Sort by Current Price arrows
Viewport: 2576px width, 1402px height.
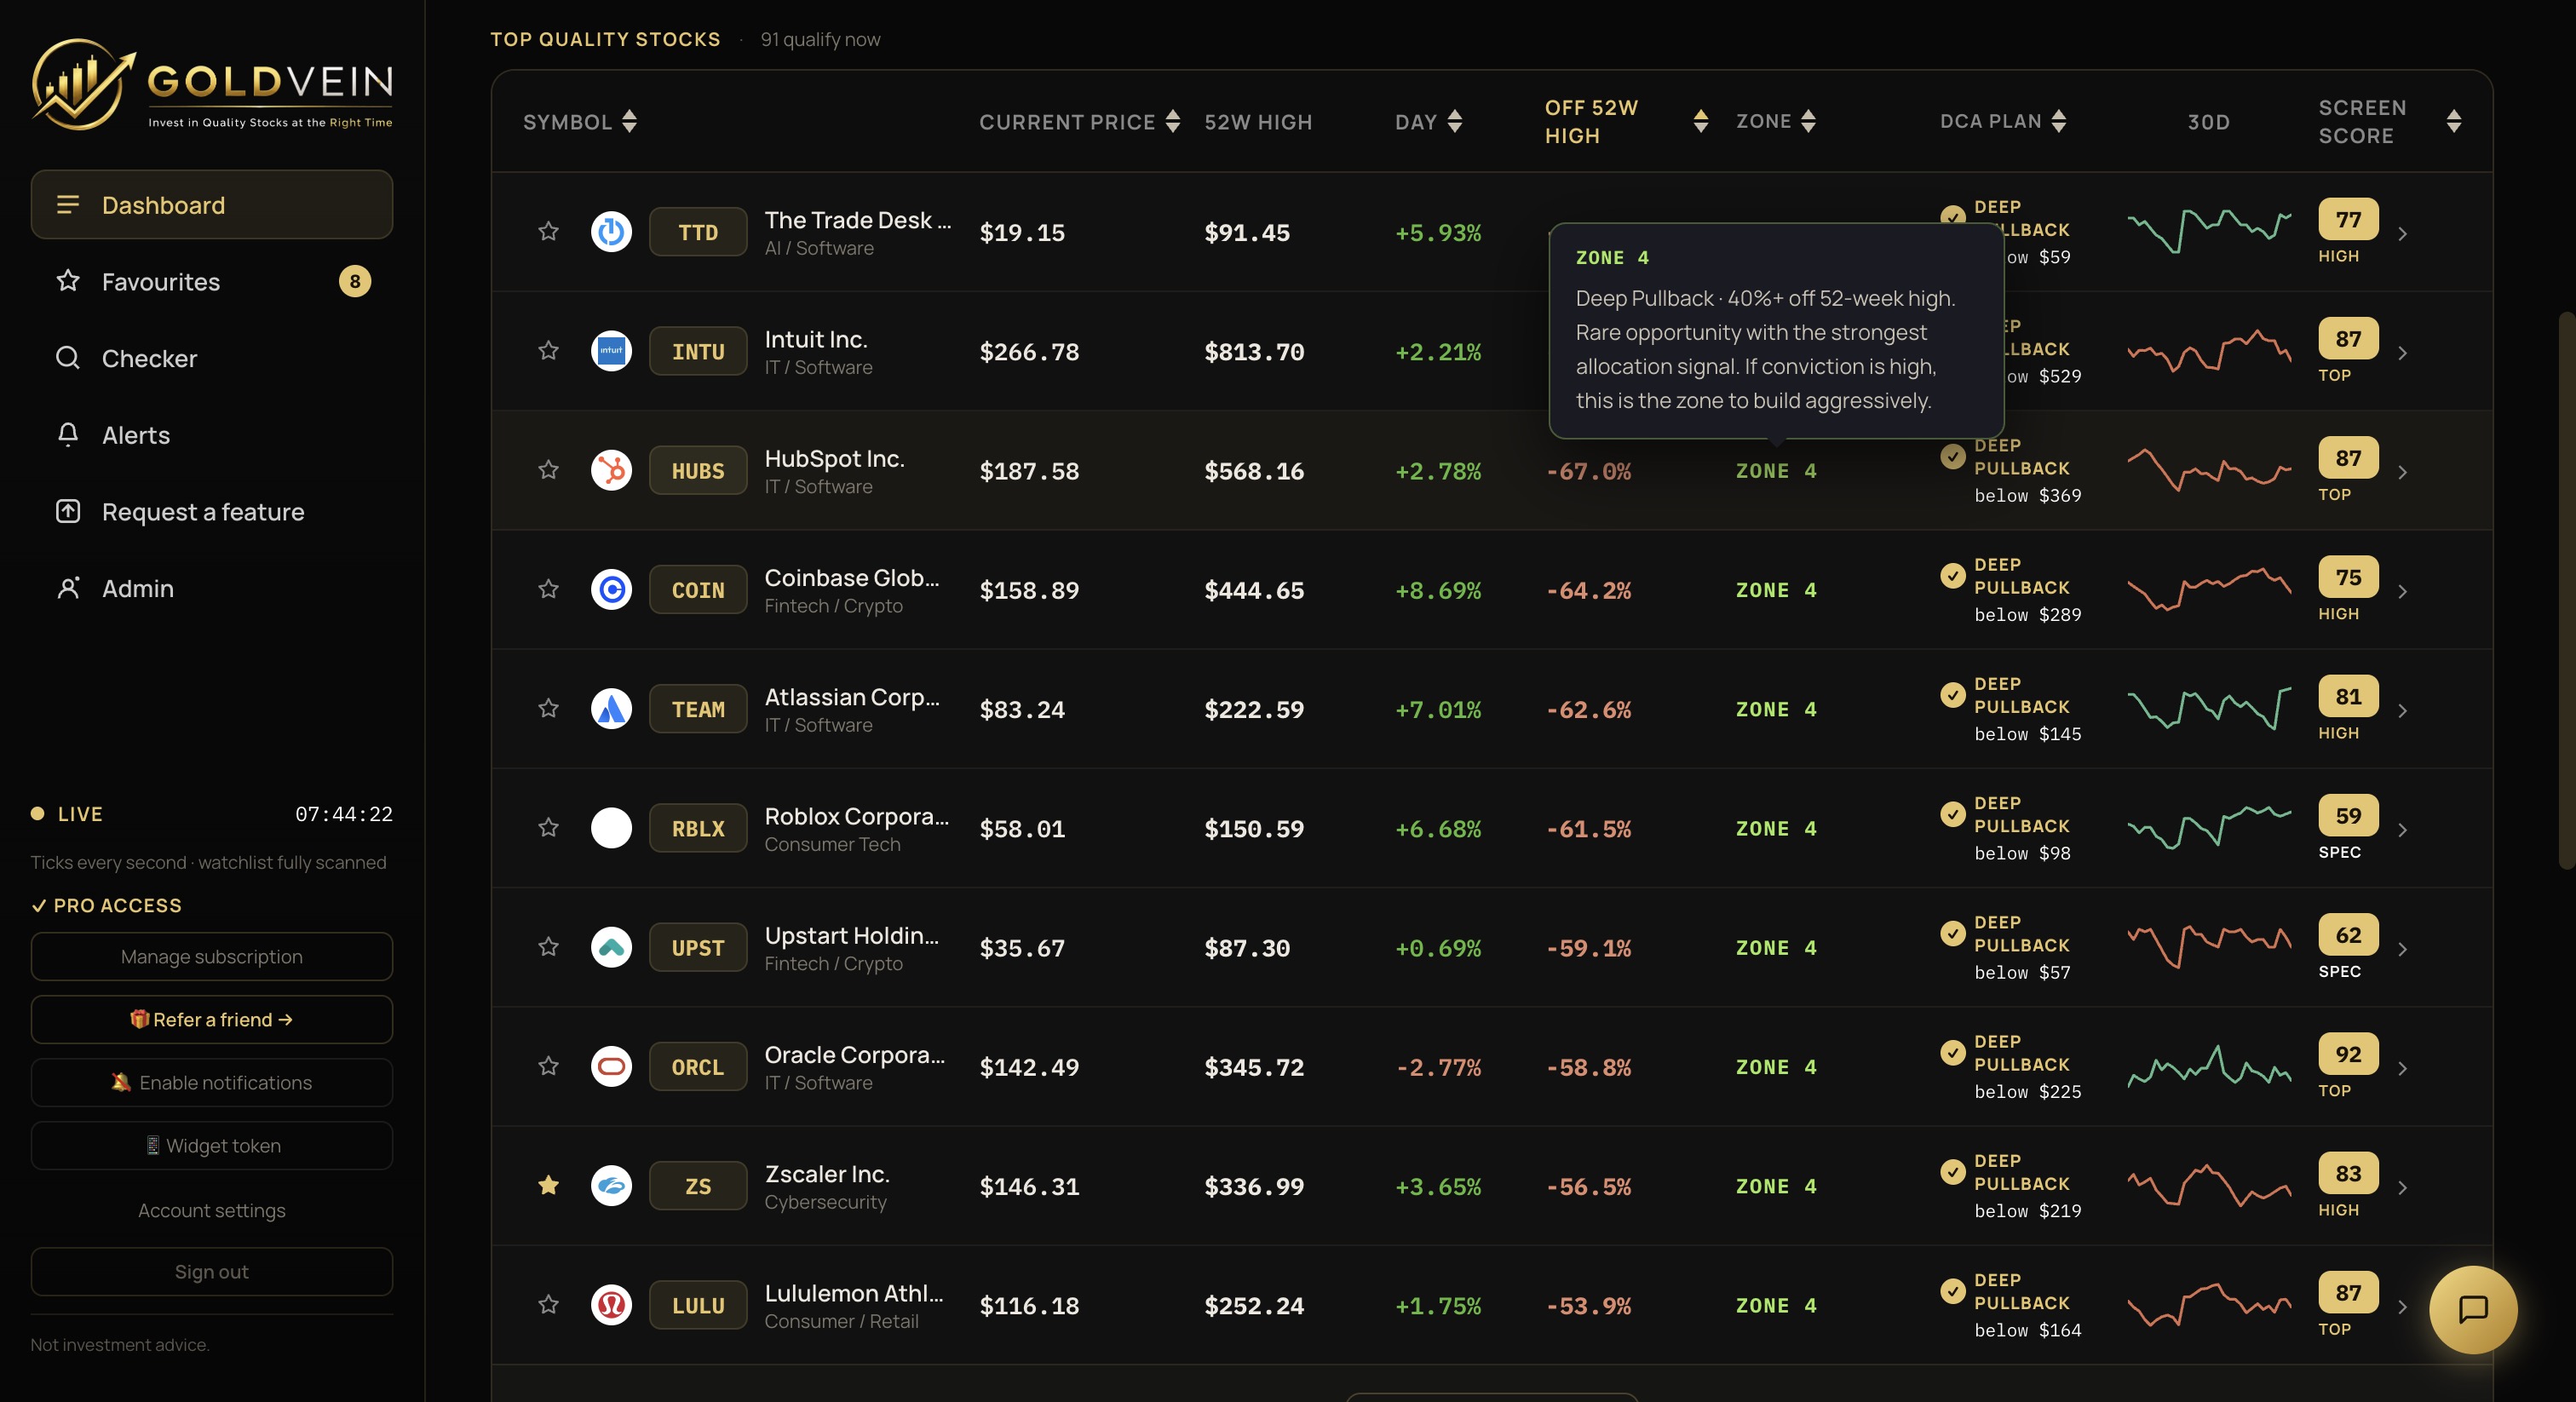click(x=1172, y=121)
